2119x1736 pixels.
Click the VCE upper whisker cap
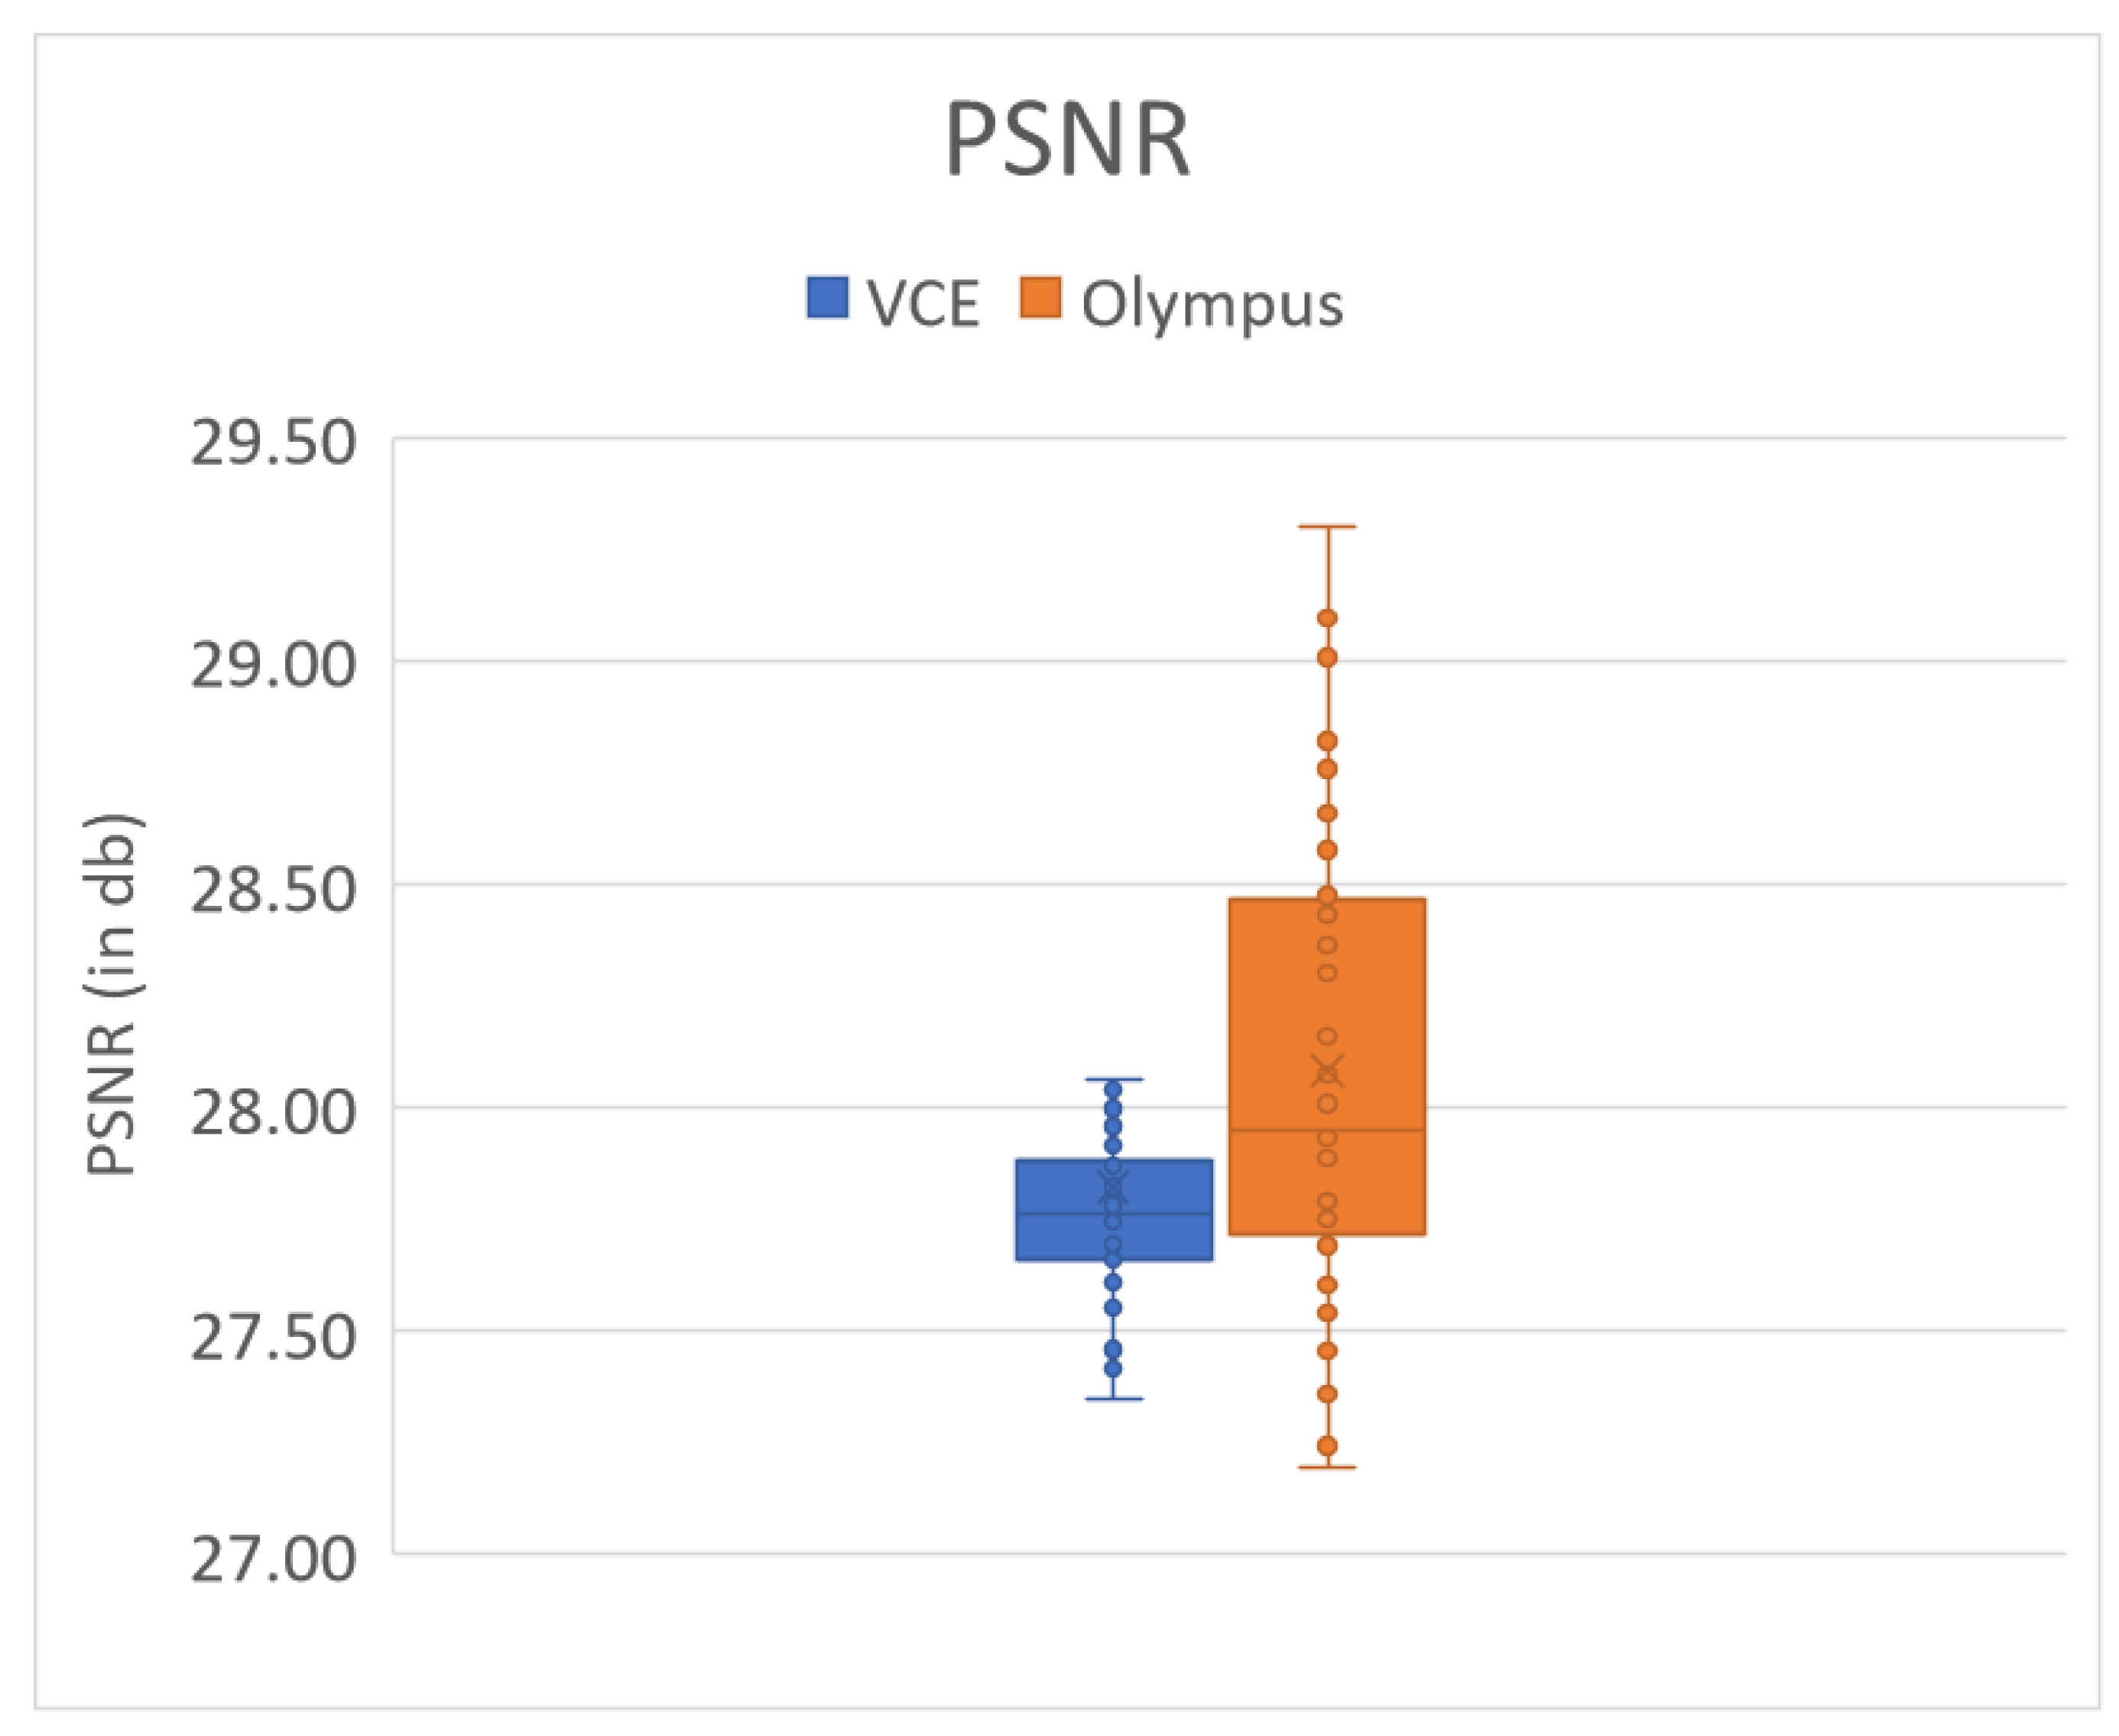[x=1114, y=1079]
